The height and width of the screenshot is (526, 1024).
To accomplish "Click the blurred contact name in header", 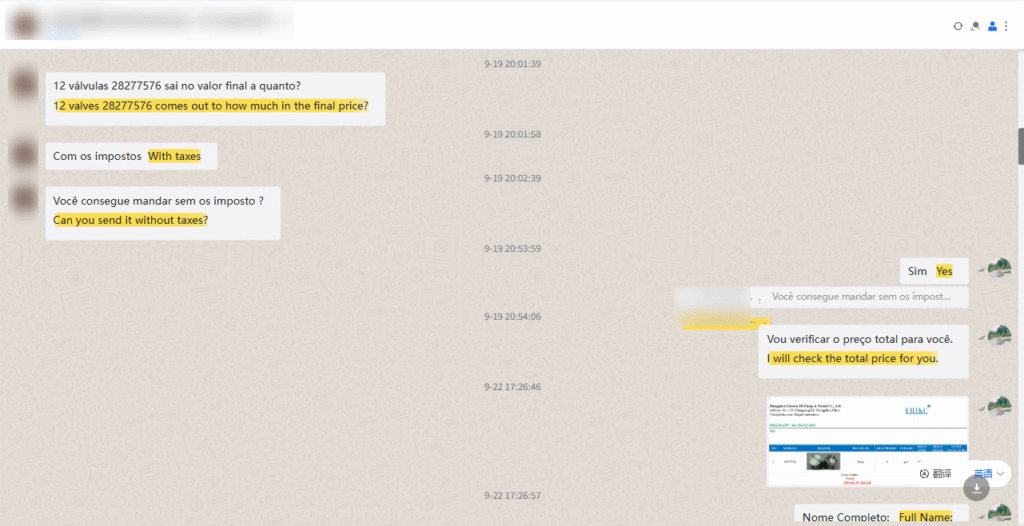I will [150, 20].
